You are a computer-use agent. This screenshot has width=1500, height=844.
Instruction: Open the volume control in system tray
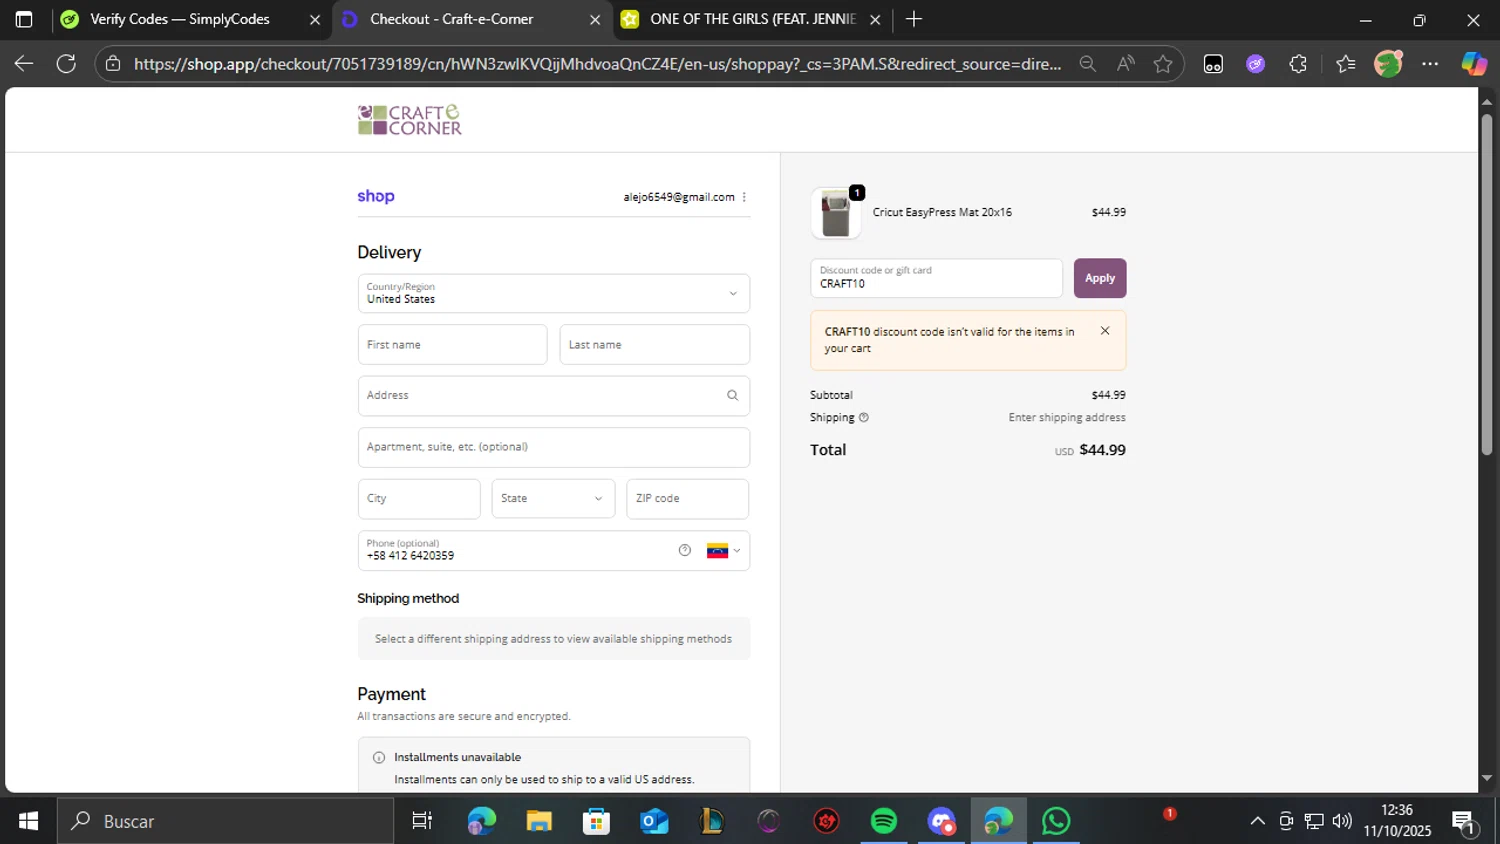pyautogui.click(x=1342, y=821)
